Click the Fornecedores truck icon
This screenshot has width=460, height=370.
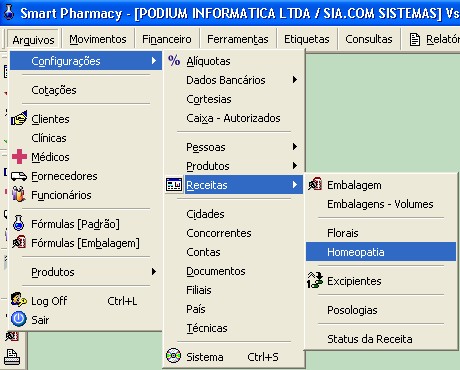click(19, 176)
